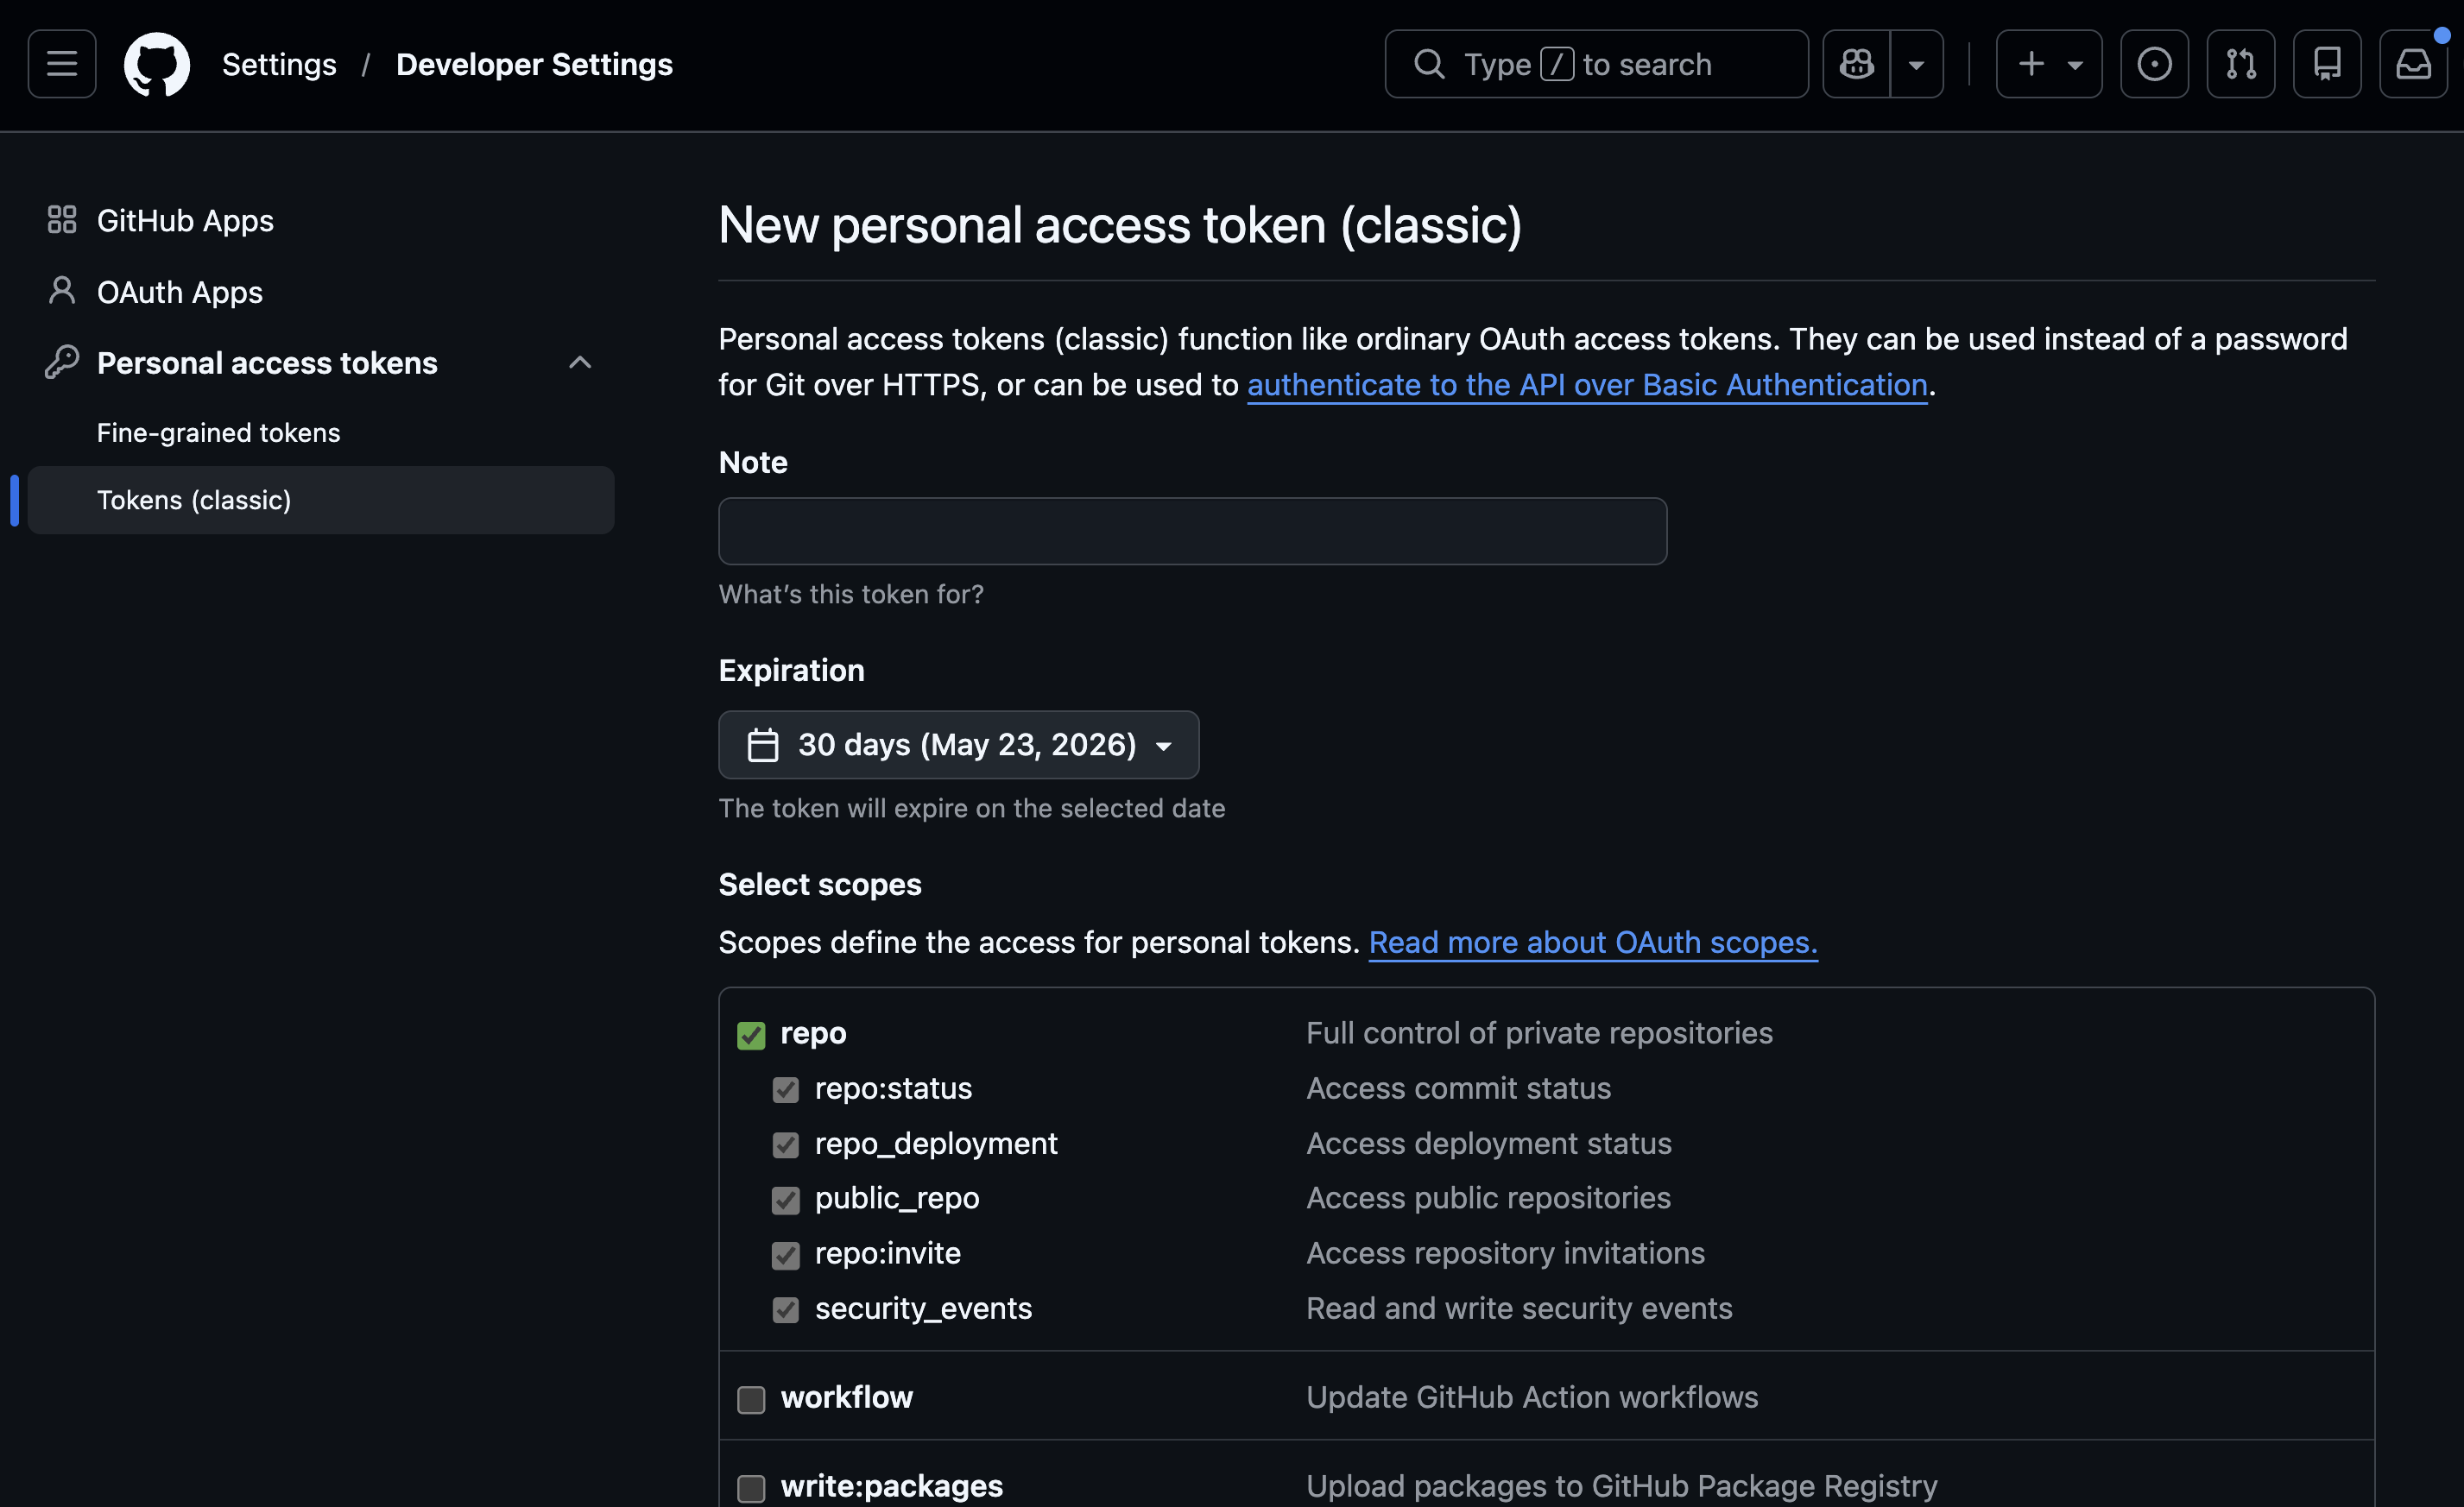The width and height of the screenshot is (2464, 1507).
Task: Enable the write:packages scope checkbox
Action: coord(751,1488)
